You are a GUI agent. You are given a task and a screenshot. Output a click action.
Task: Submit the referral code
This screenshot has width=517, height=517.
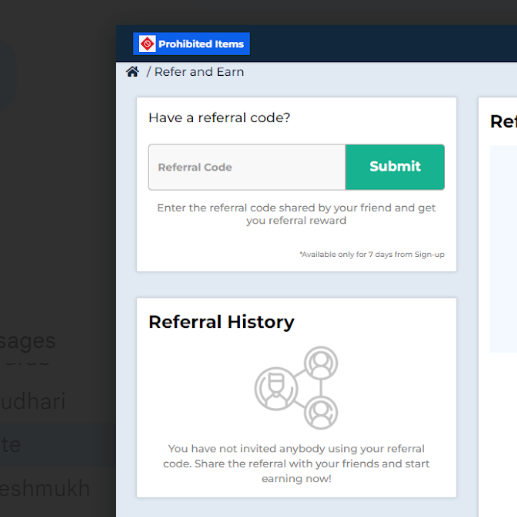395,167
